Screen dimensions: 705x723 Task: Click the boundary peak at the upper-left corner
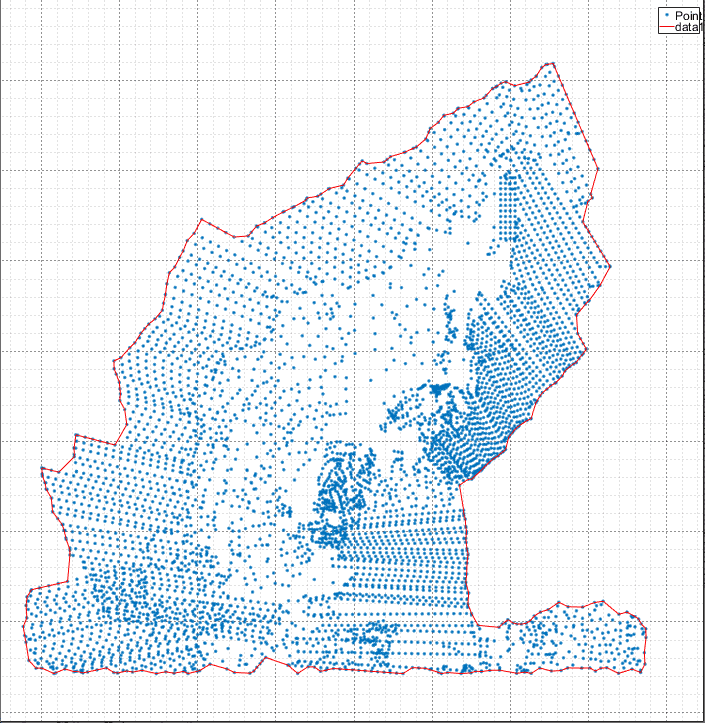(202, 219)
